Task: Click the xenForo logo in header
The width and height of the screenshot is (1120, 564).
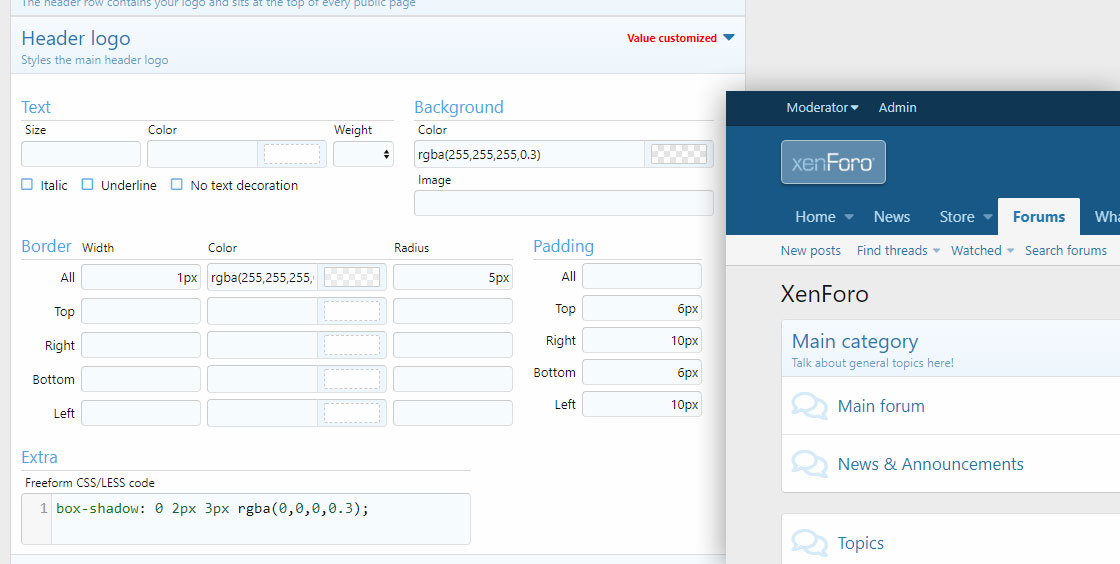Action: (833, 162)
